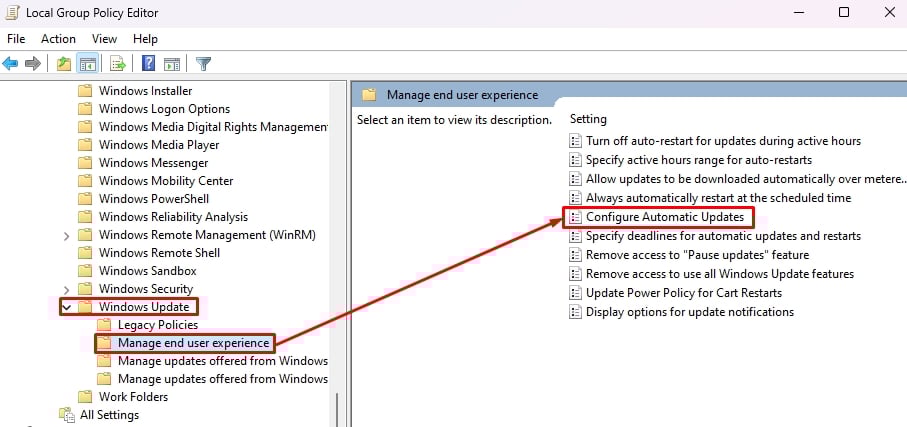Select Remove access to use all Windows Update features
Image resolution: width=907 pixels, height=427 pixels.
(x=720, y=274)
